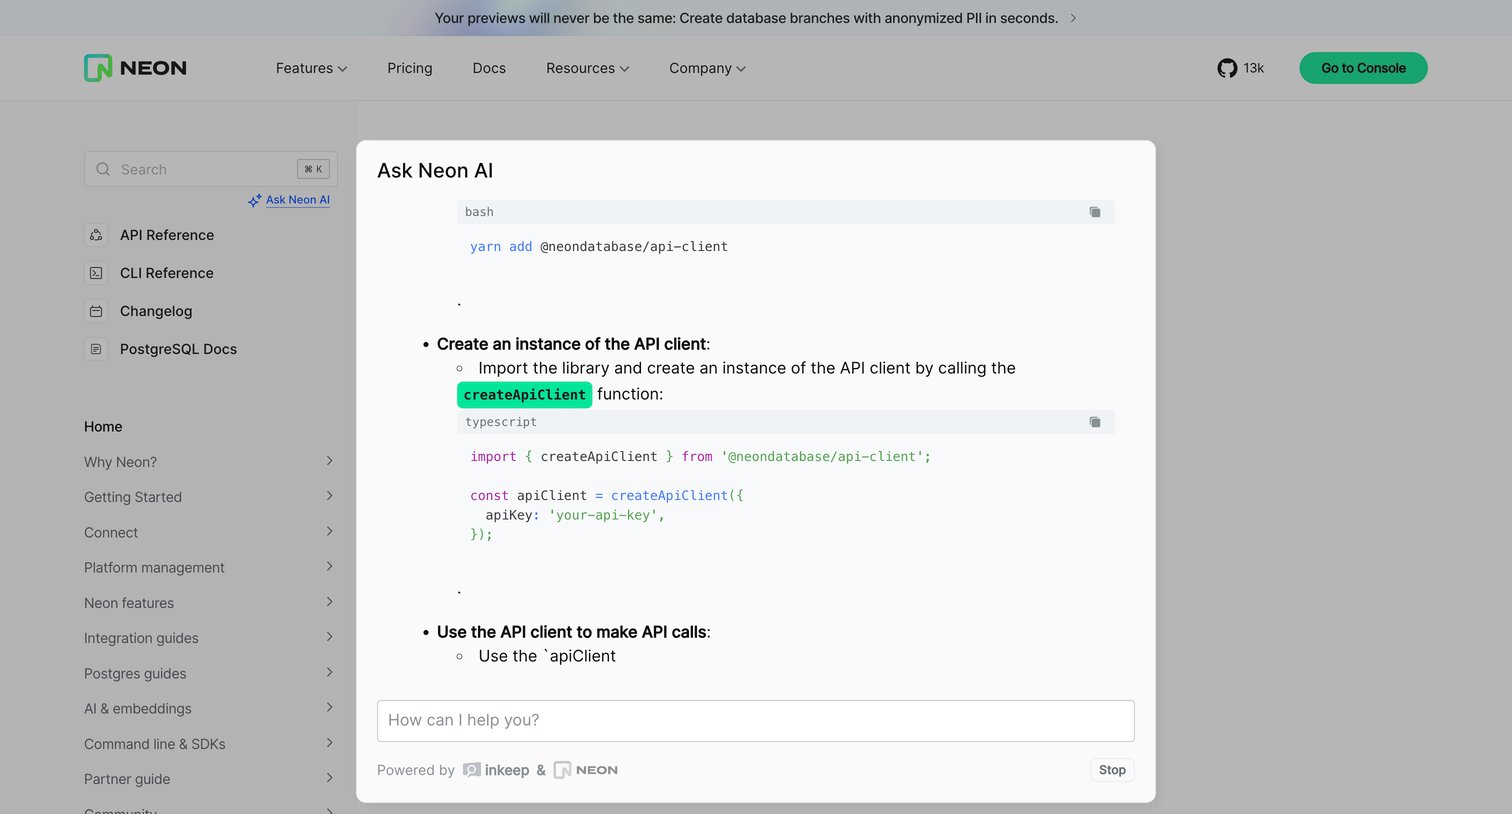The image size is (1512, 814).
Task: Expand the Connect section chevron
Action: pos(329,531)
